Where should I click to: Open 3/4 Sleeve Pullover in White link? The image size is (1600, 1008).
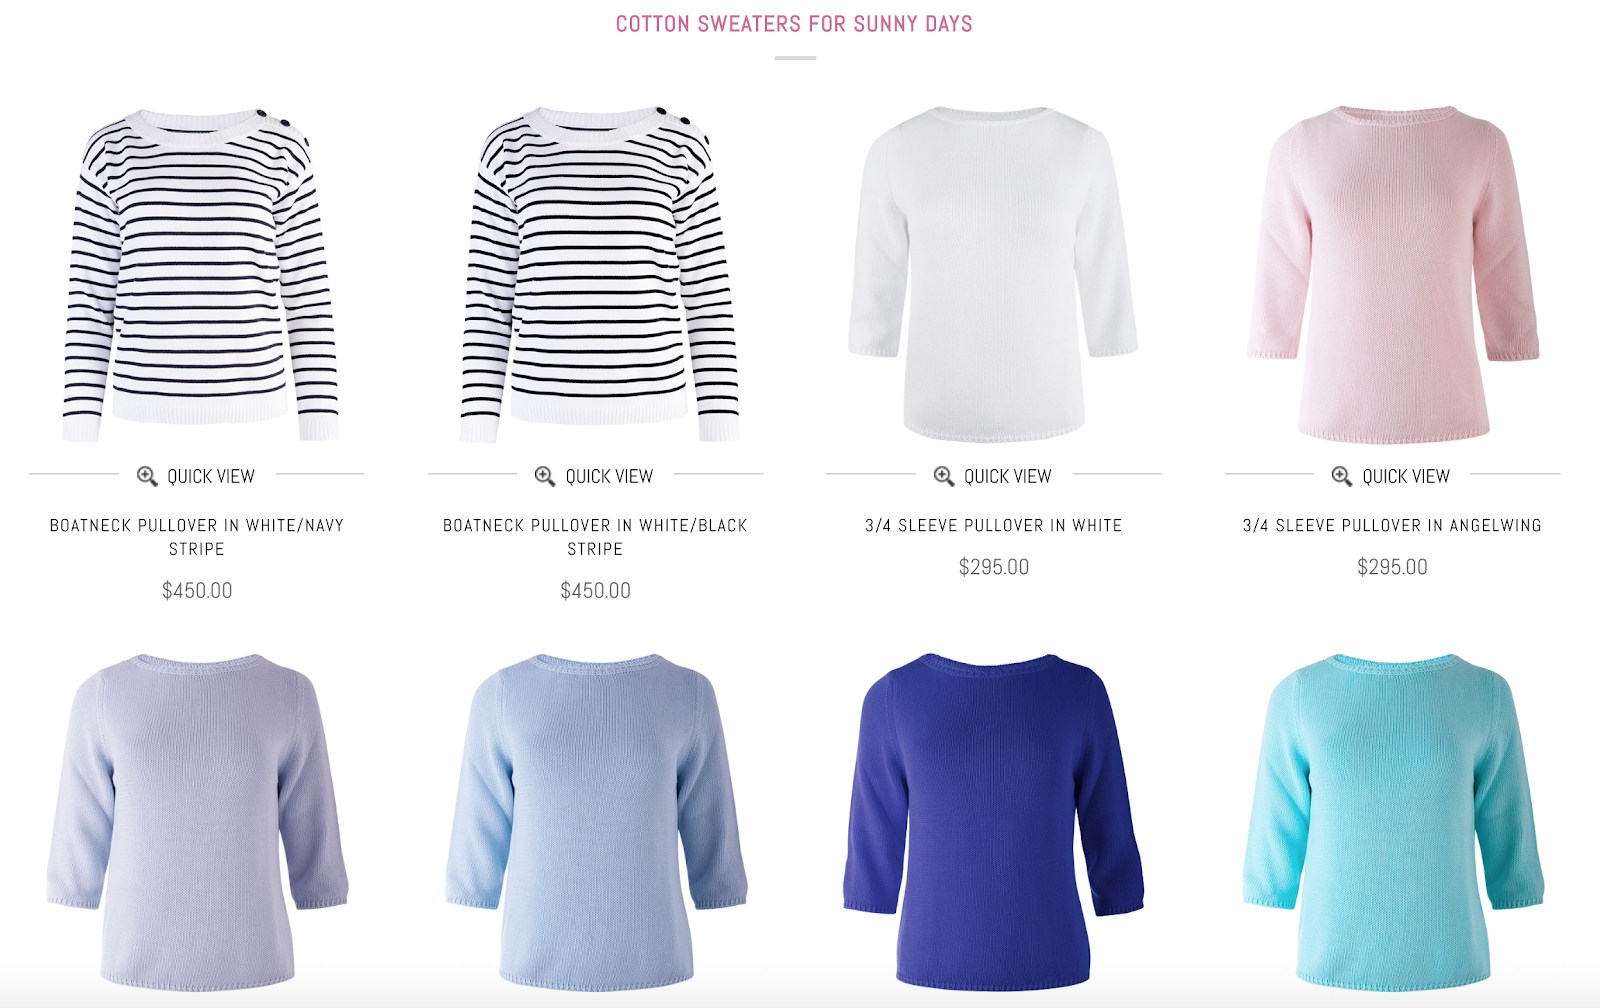coord(994,525)
